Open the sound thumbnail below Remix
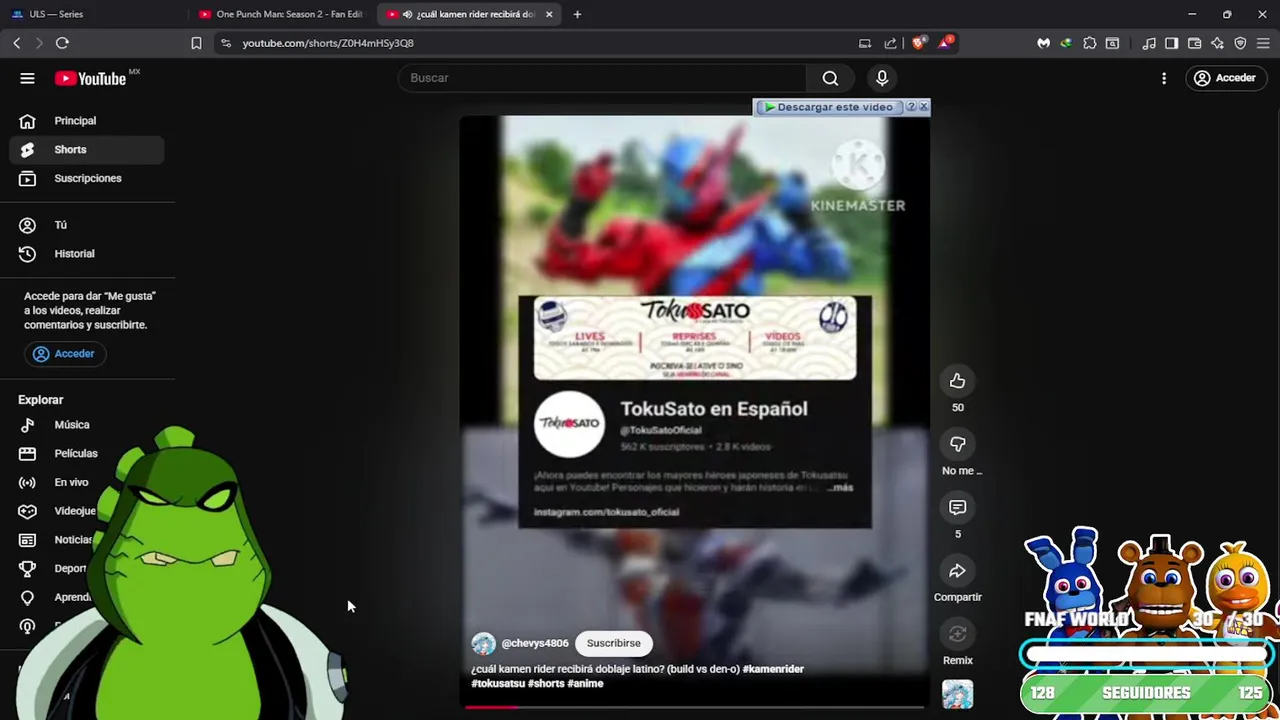The width and height of the screenshot is (1280, 720). tap(957, 694)
